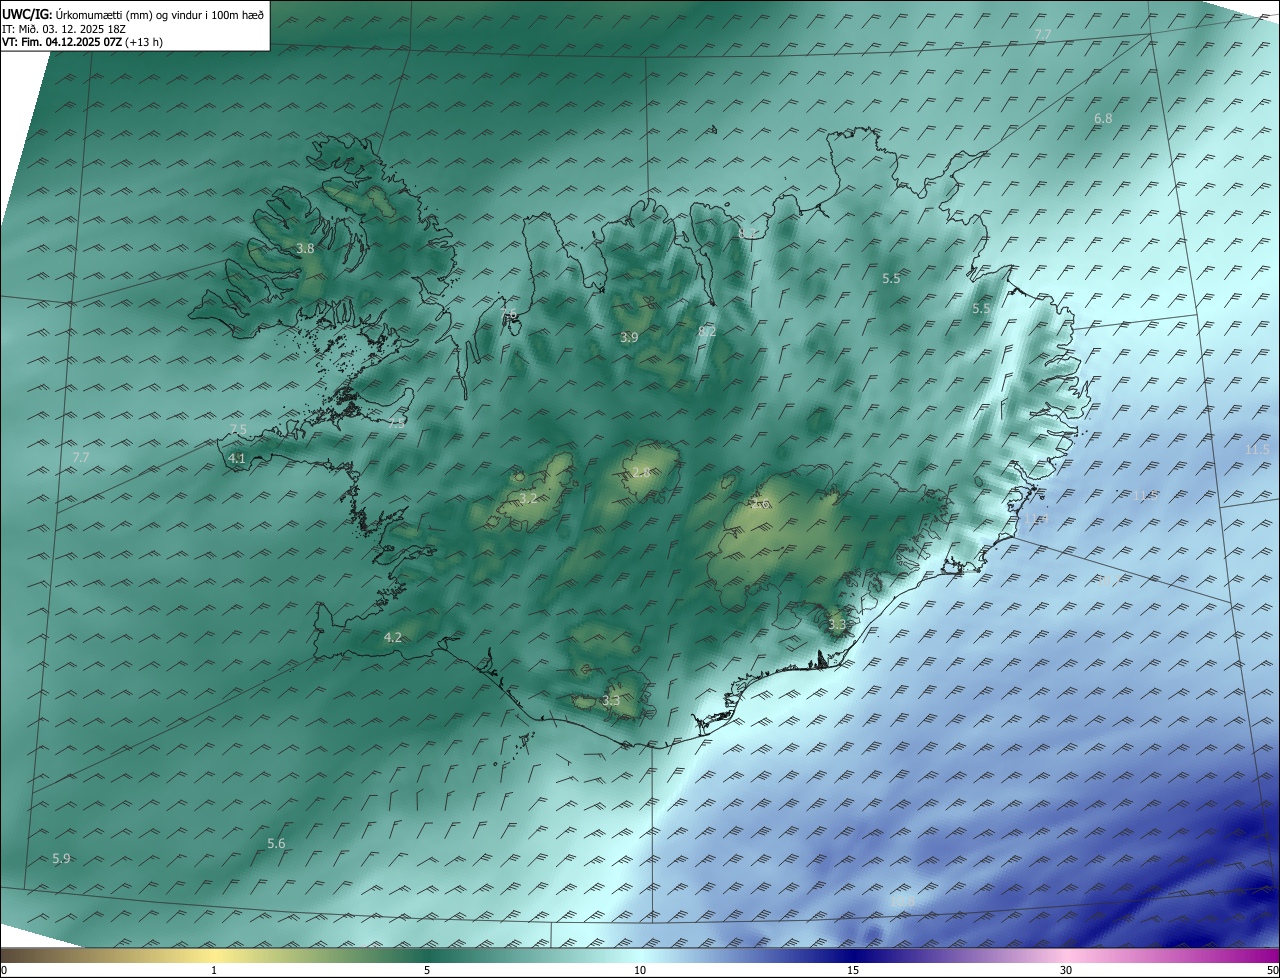Click the color scale tick label 15

click(853, 970)
